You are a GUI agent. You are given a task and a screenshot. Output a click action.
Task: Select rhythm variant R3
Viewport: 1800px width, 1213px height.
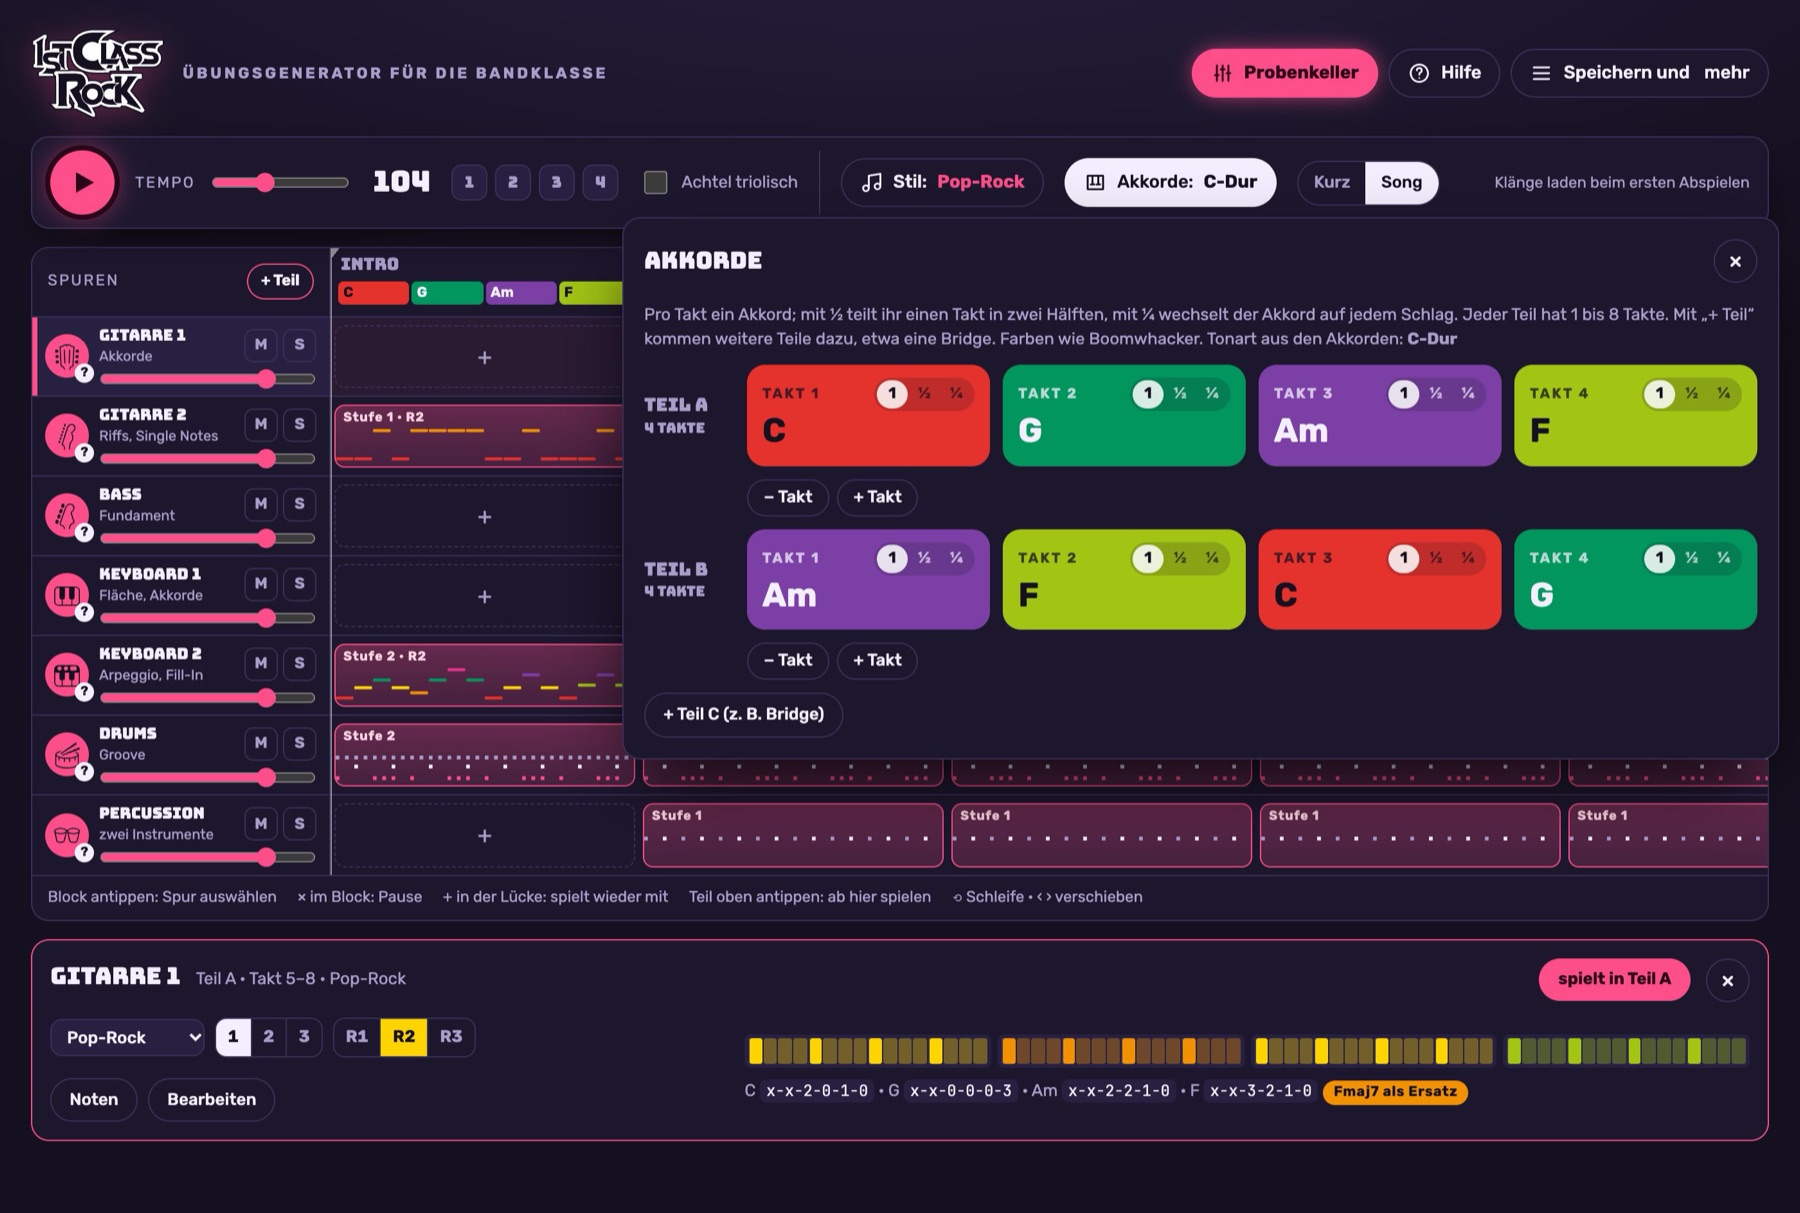pos(451,1037)
